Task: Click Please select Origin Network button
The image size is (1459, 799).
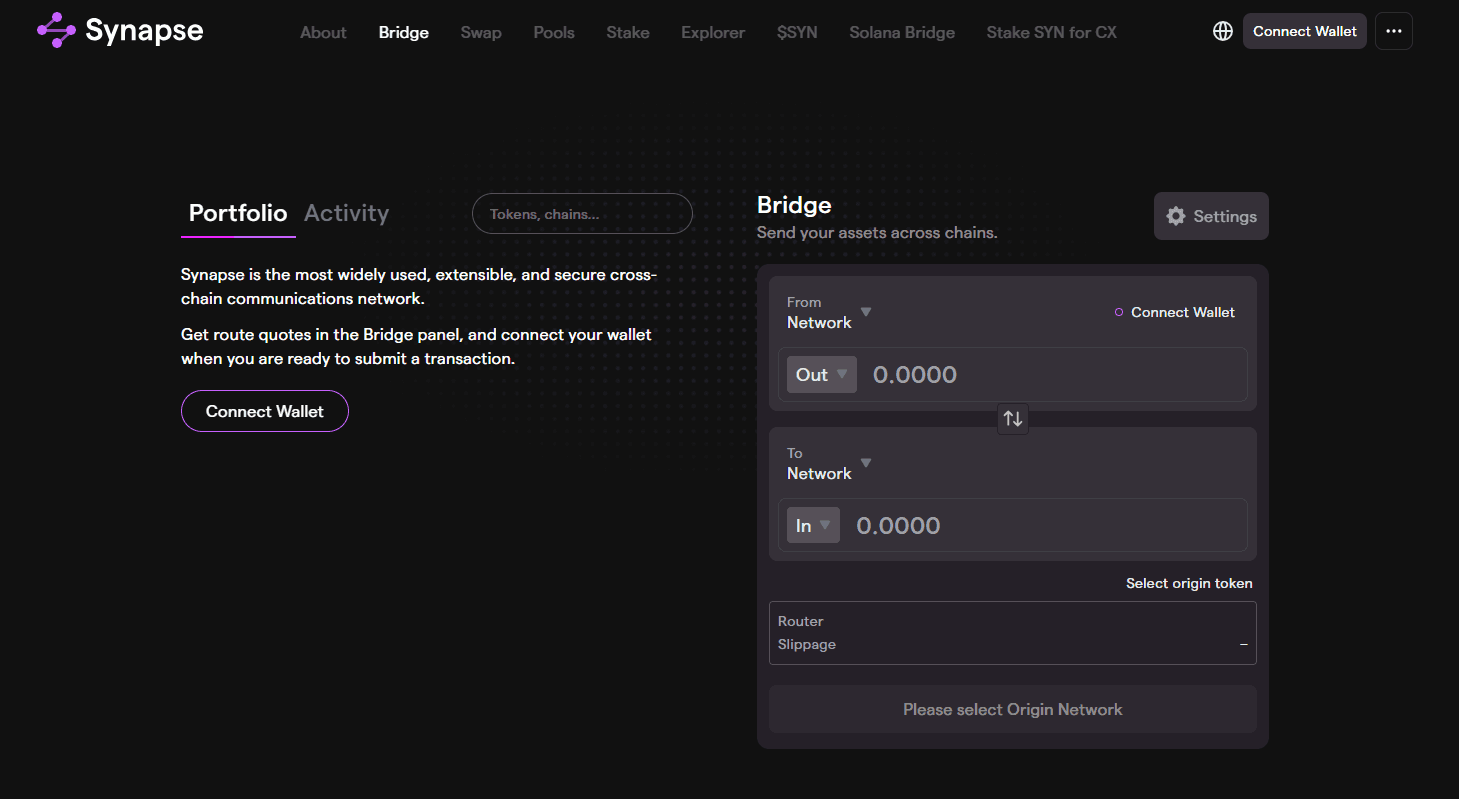Action: click(x=1013, y=709)
